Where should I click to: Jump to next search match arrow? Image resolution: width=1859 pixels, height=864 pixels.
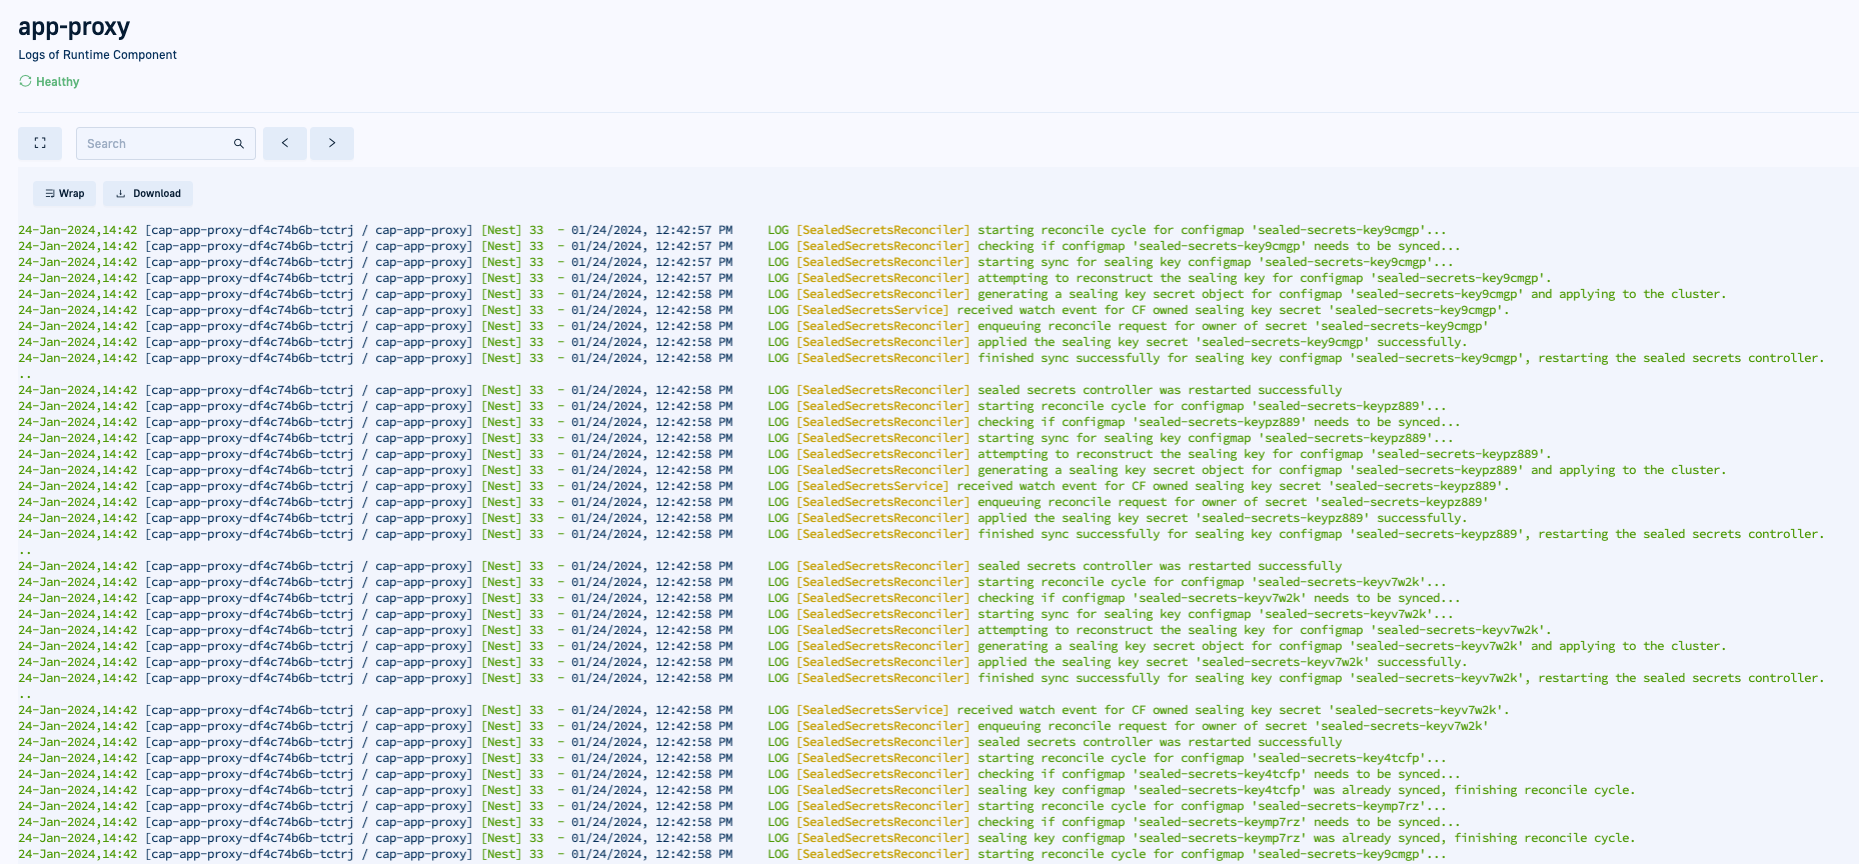(332, 143)
